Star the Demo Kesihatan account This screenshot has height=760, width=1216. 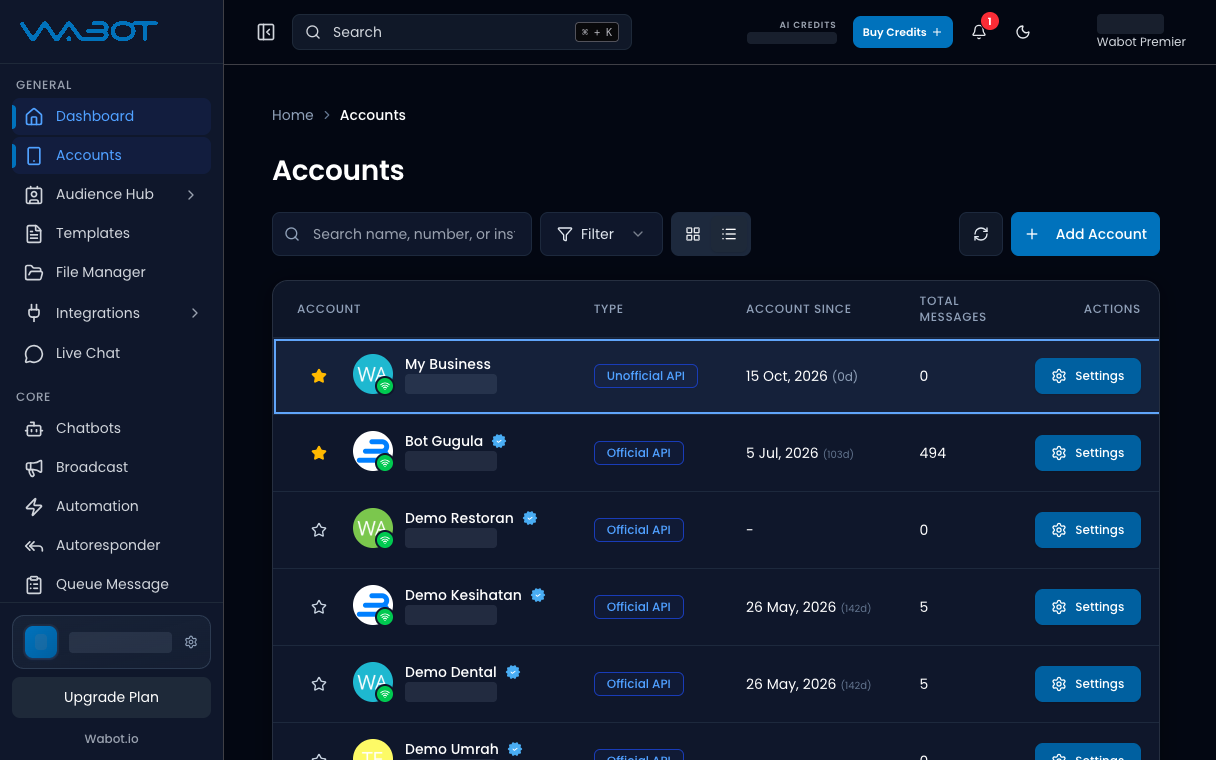point(319,607)
